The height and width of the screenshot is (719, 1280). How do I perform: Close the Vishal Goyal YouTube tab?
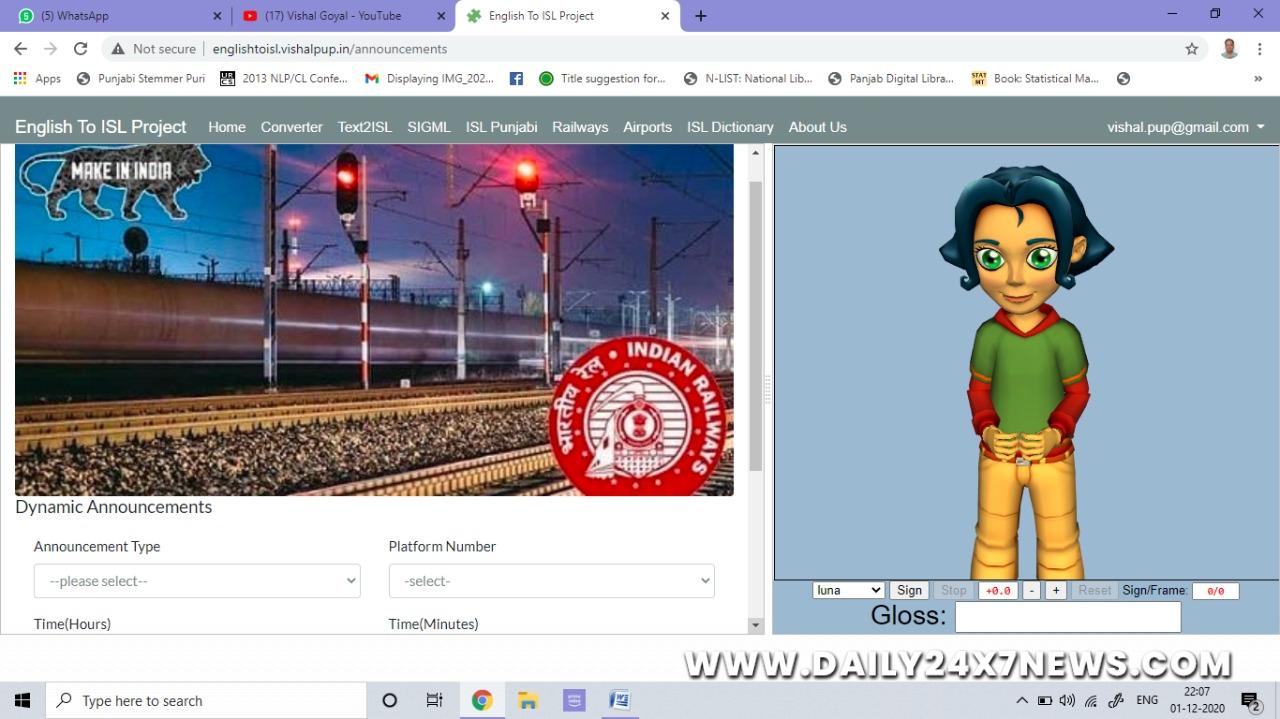coord(441,16)
